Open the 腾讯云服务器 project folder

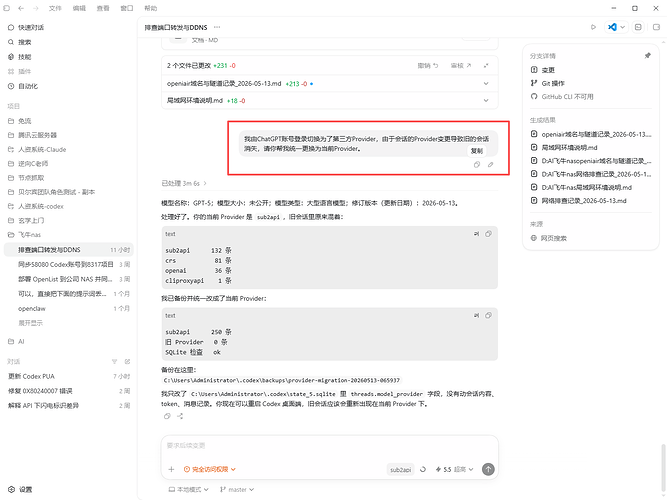point(68,135)
